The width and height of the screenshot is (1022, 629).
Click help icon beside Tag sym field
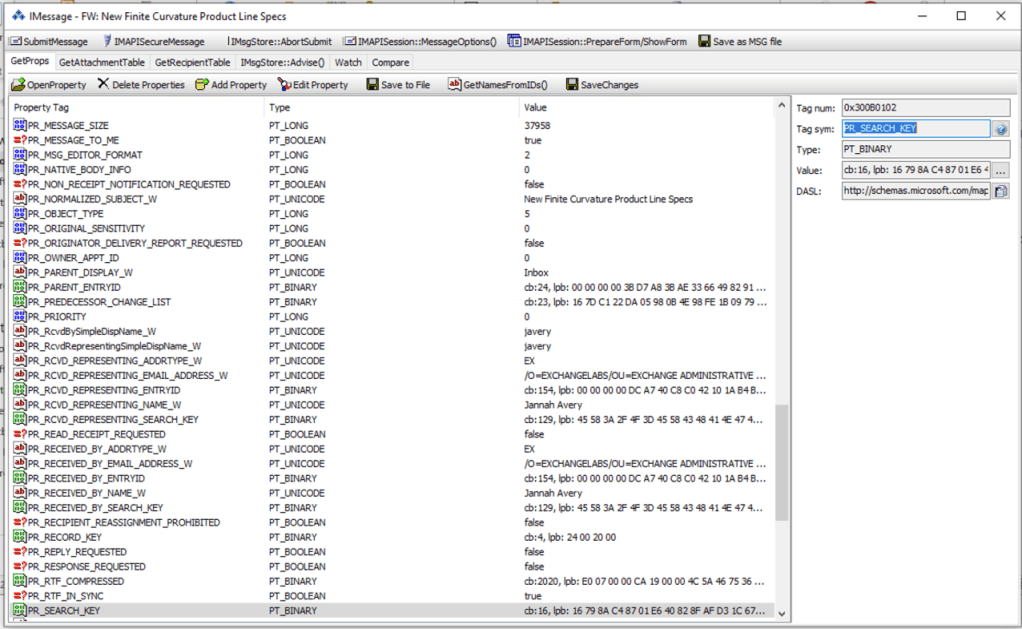[1001, 129]
